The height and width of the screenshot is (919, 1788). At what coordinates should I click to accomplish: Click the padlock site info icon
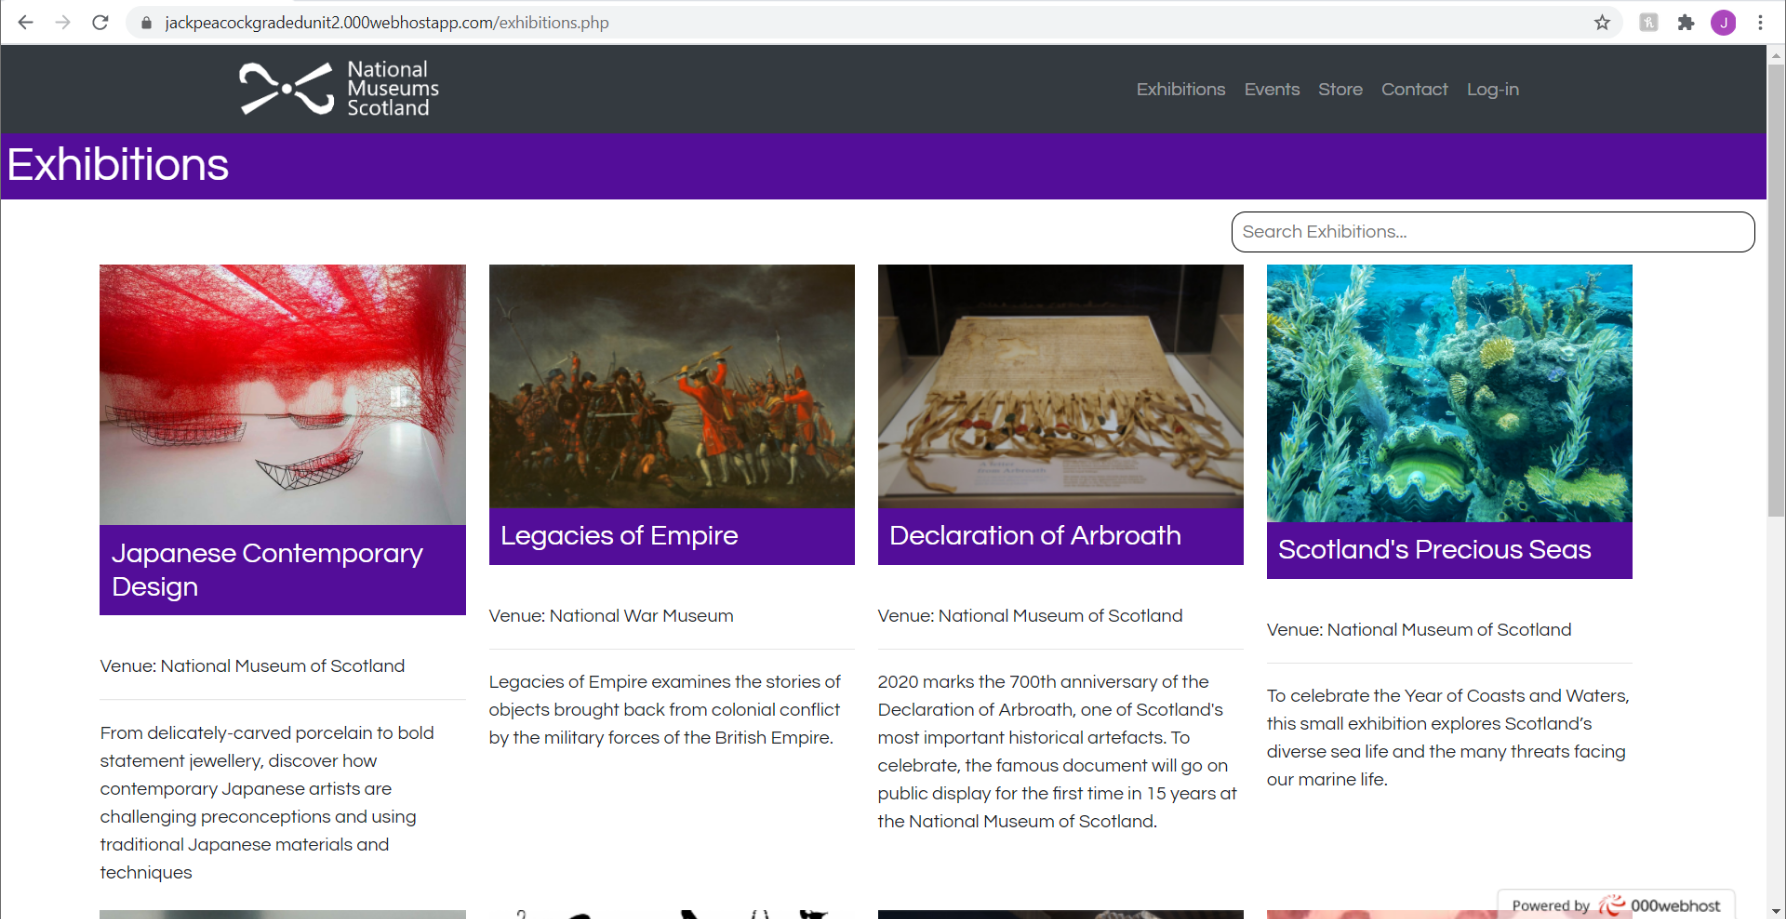click(147, 23)
